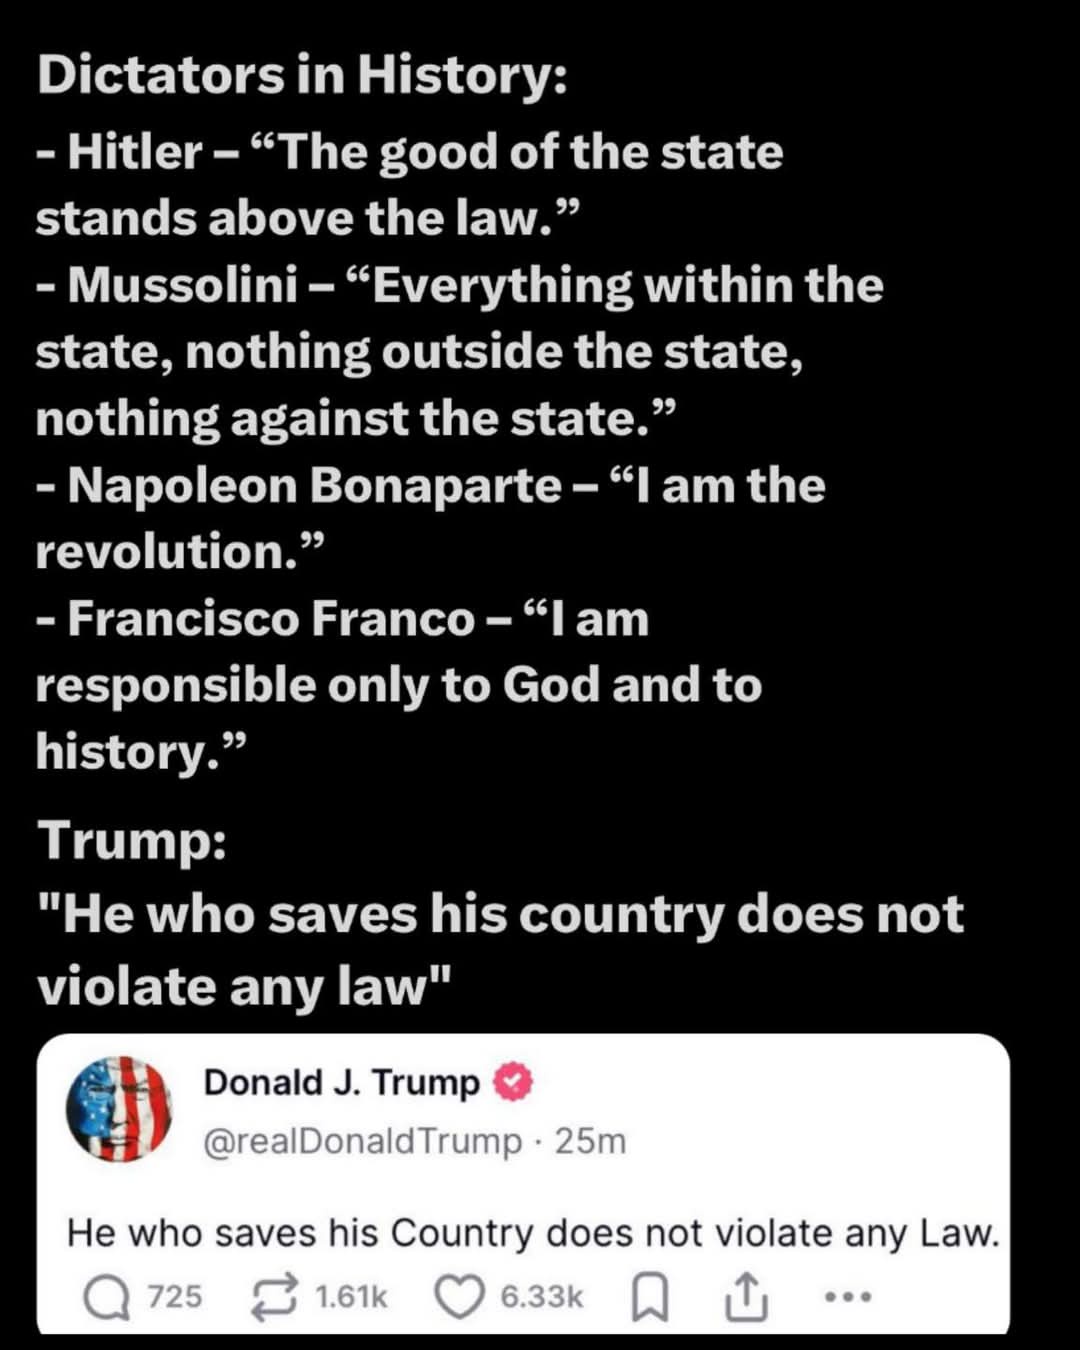Viewport: 1080px width, 1350px height.
Task: Select the tweet text about saving his Country
Action: [x=533, y=1233]
